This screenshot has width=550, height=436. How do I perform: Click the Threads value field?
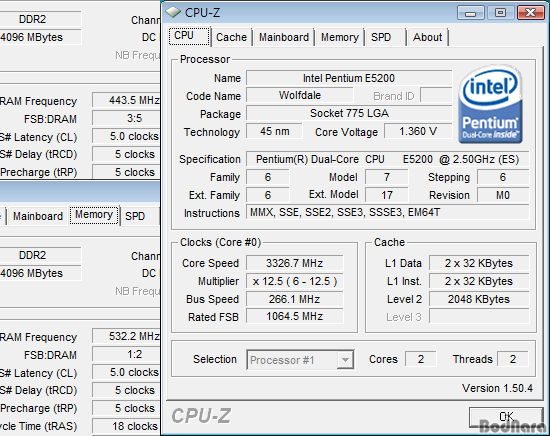coord(512,359)
